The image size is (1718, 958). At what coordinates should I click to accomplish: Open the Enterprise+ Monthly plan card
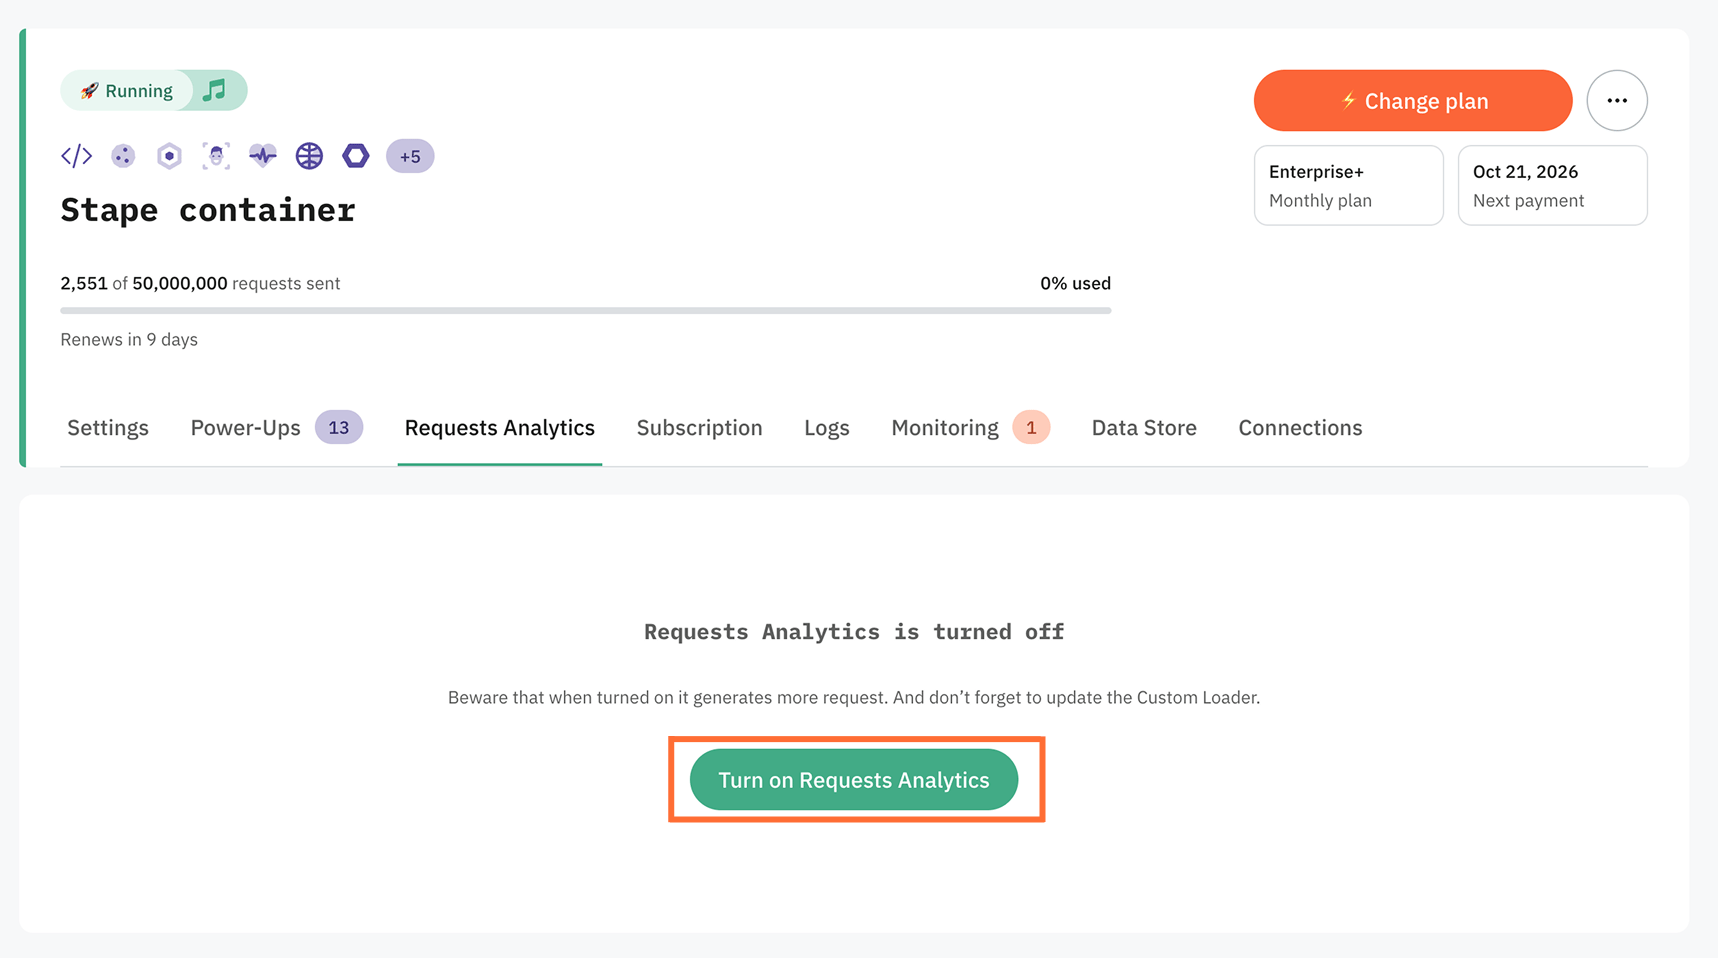(x=1348, y=185)
